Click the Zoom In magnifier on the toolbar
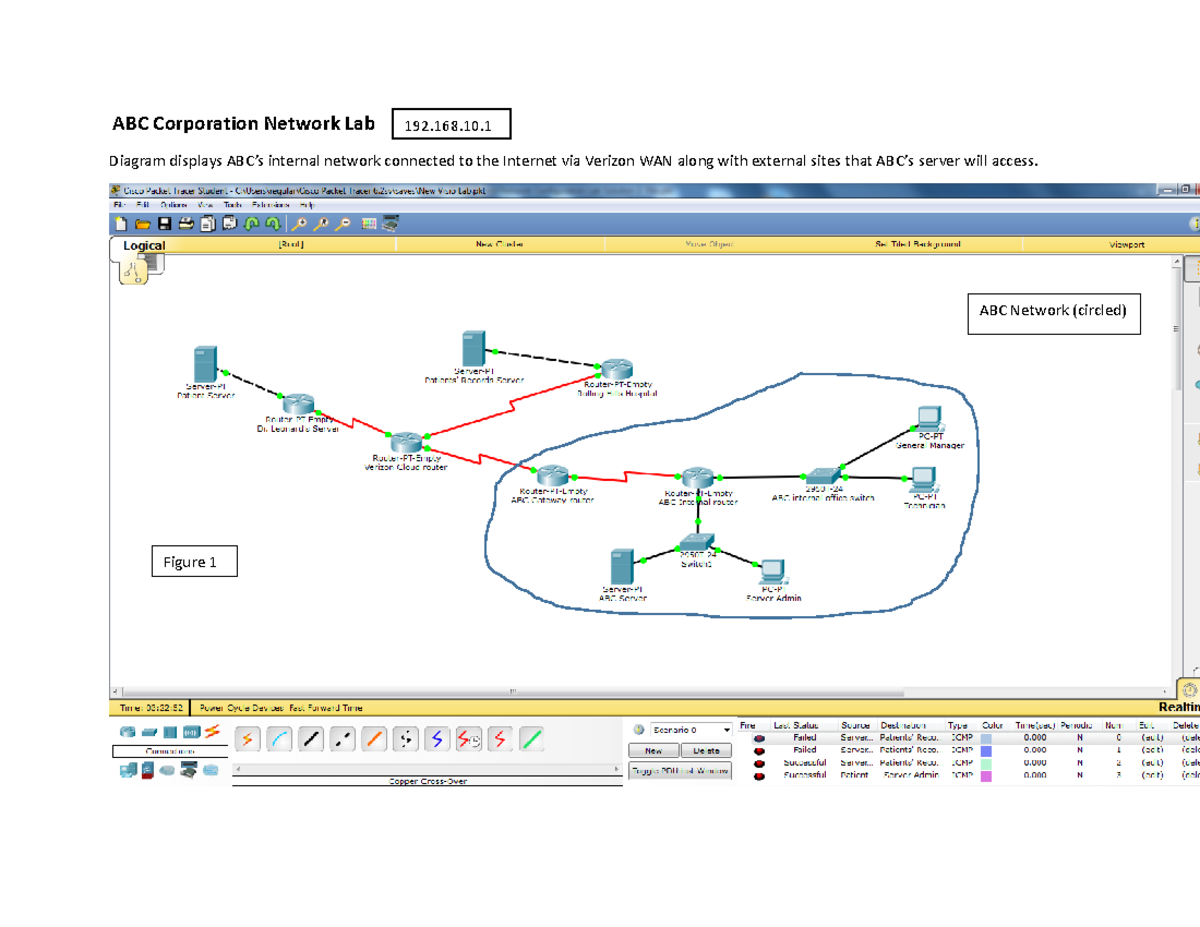The image size is (1200, 927). pos(300,224)
